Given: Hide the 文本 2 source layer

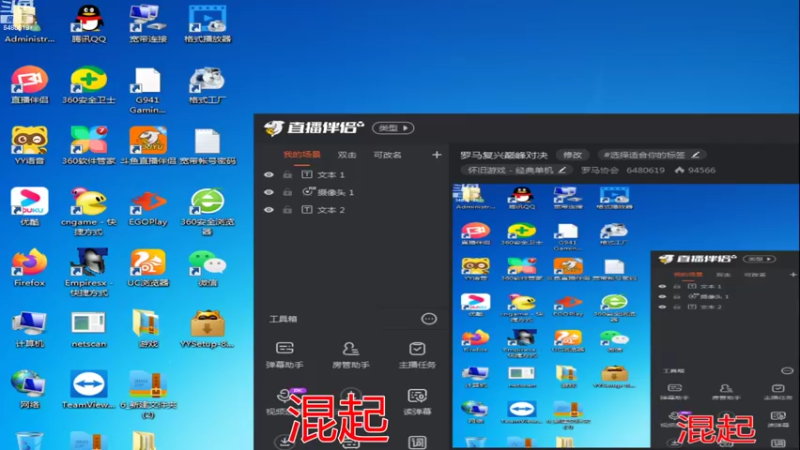Looking at the screenshot, I should coord(269,210).
